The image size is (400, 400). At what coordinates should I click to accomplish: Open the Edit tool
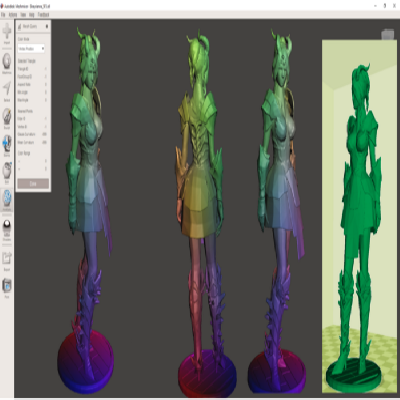tap(7, 173)
